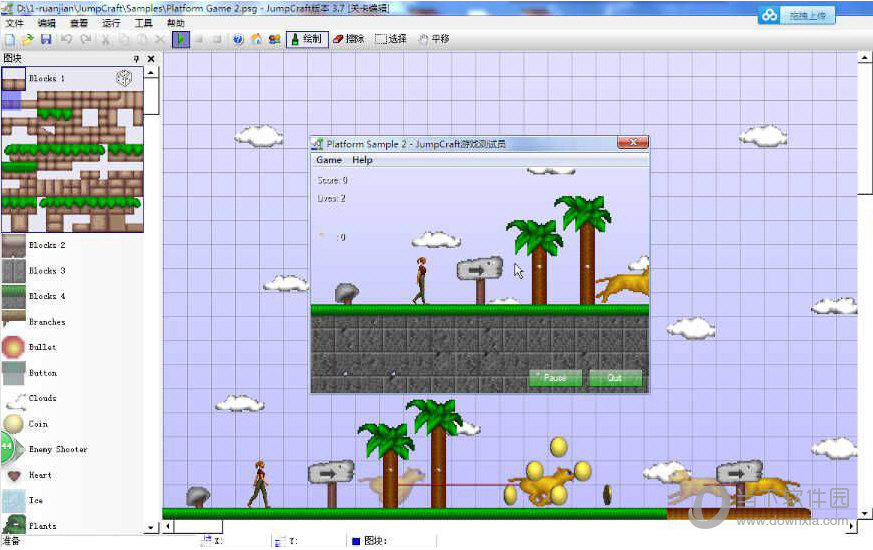Screen dimensions: 873x550
Task: Click the 图块 status bar entry
Action: click(370, 541)
